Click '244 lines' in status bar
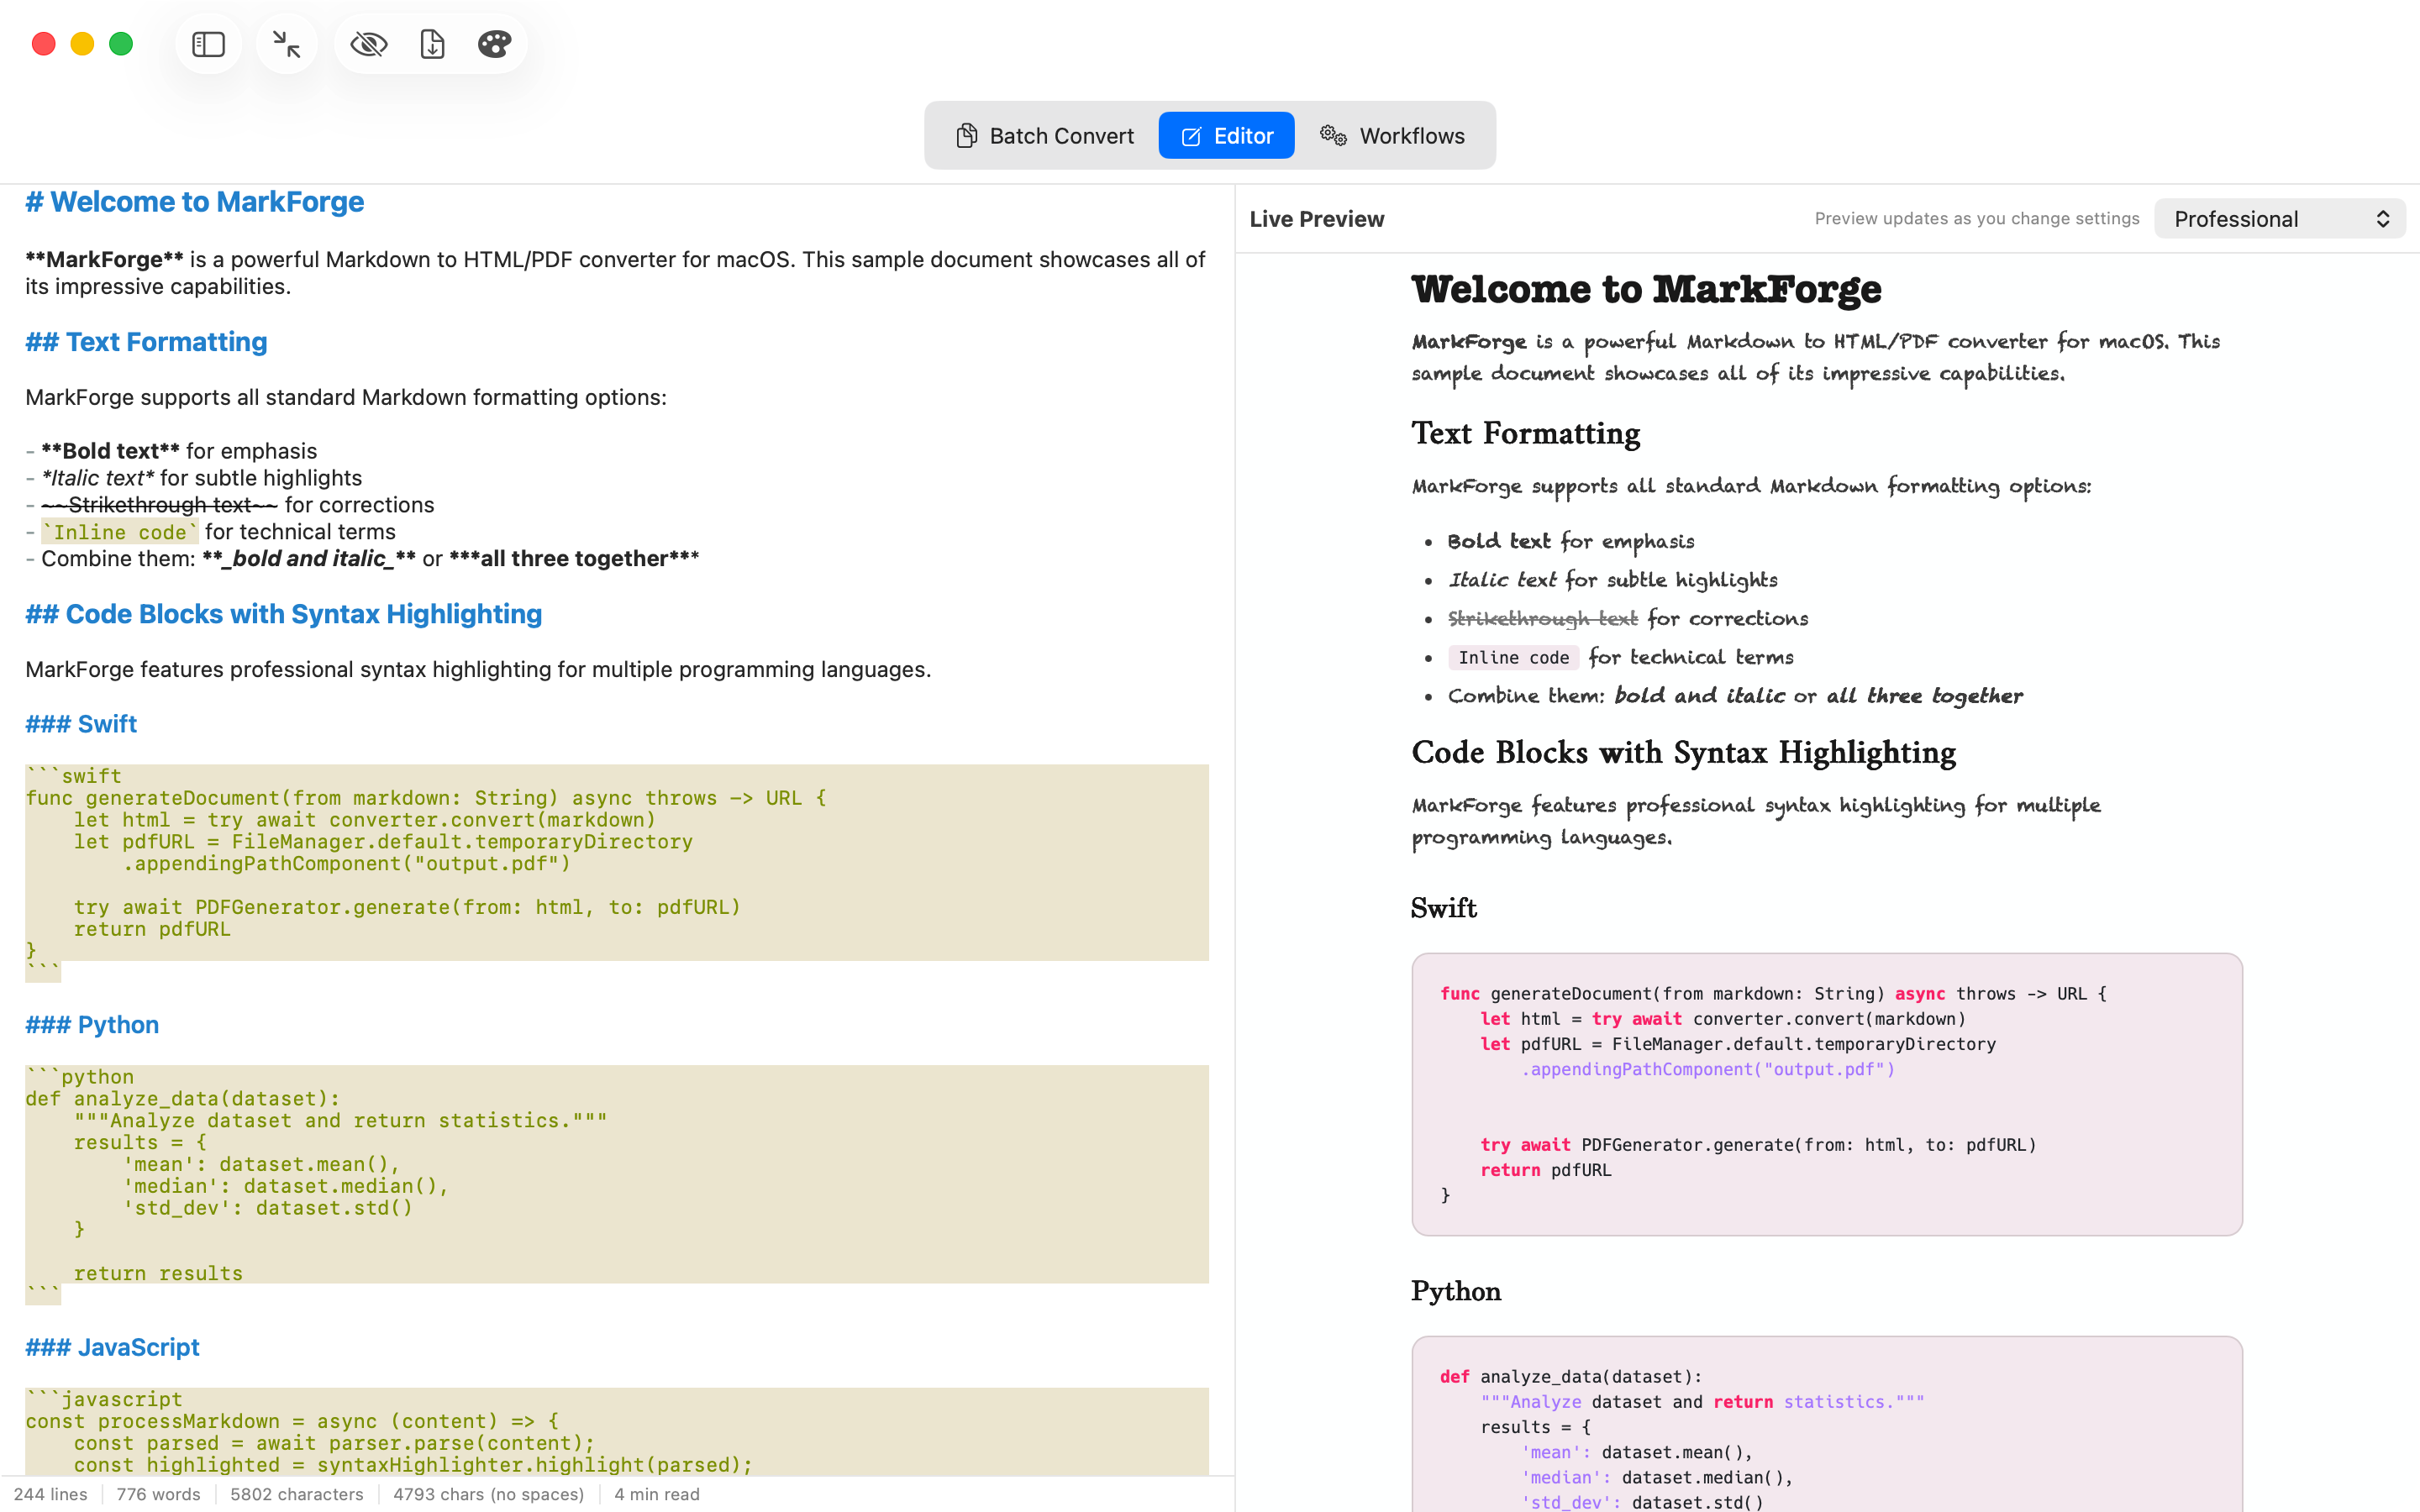Screen dimensions: 2420x1512 click(50, 1494)
